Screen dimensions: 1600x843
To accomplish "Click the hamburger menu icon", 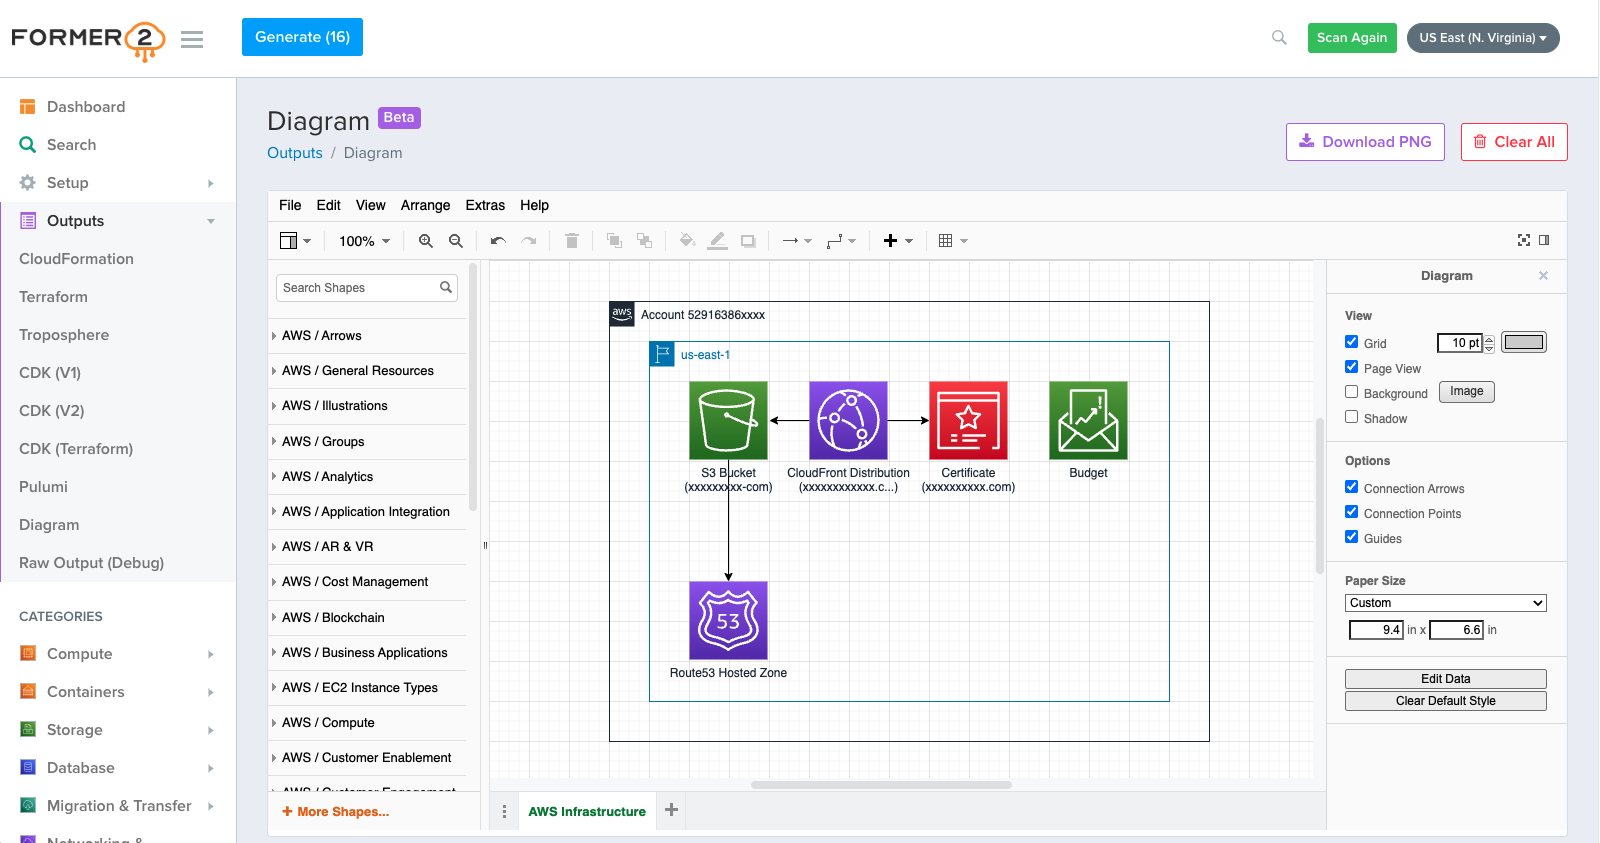I will coord(192,39).
